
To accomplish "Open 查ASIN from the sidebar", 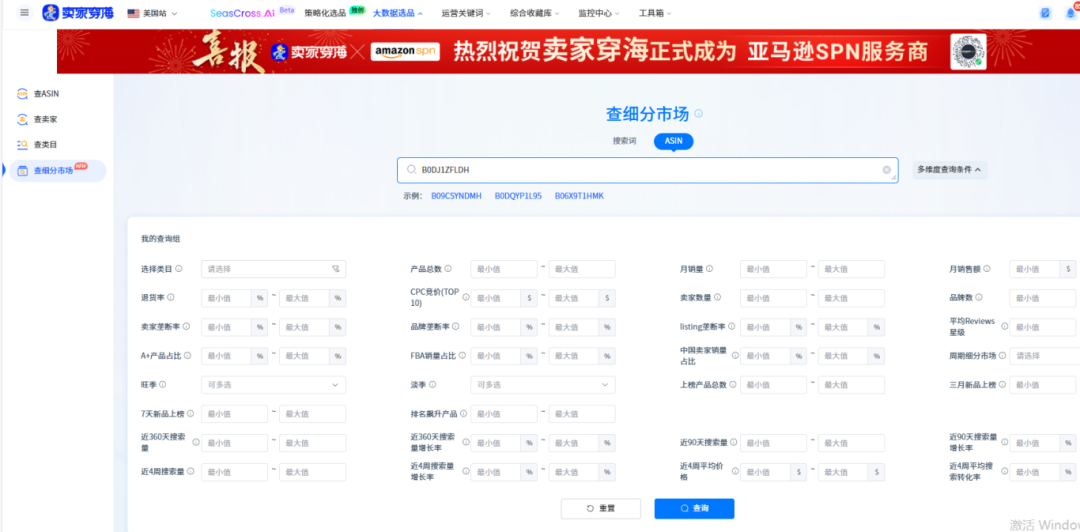I will [46, 94].
